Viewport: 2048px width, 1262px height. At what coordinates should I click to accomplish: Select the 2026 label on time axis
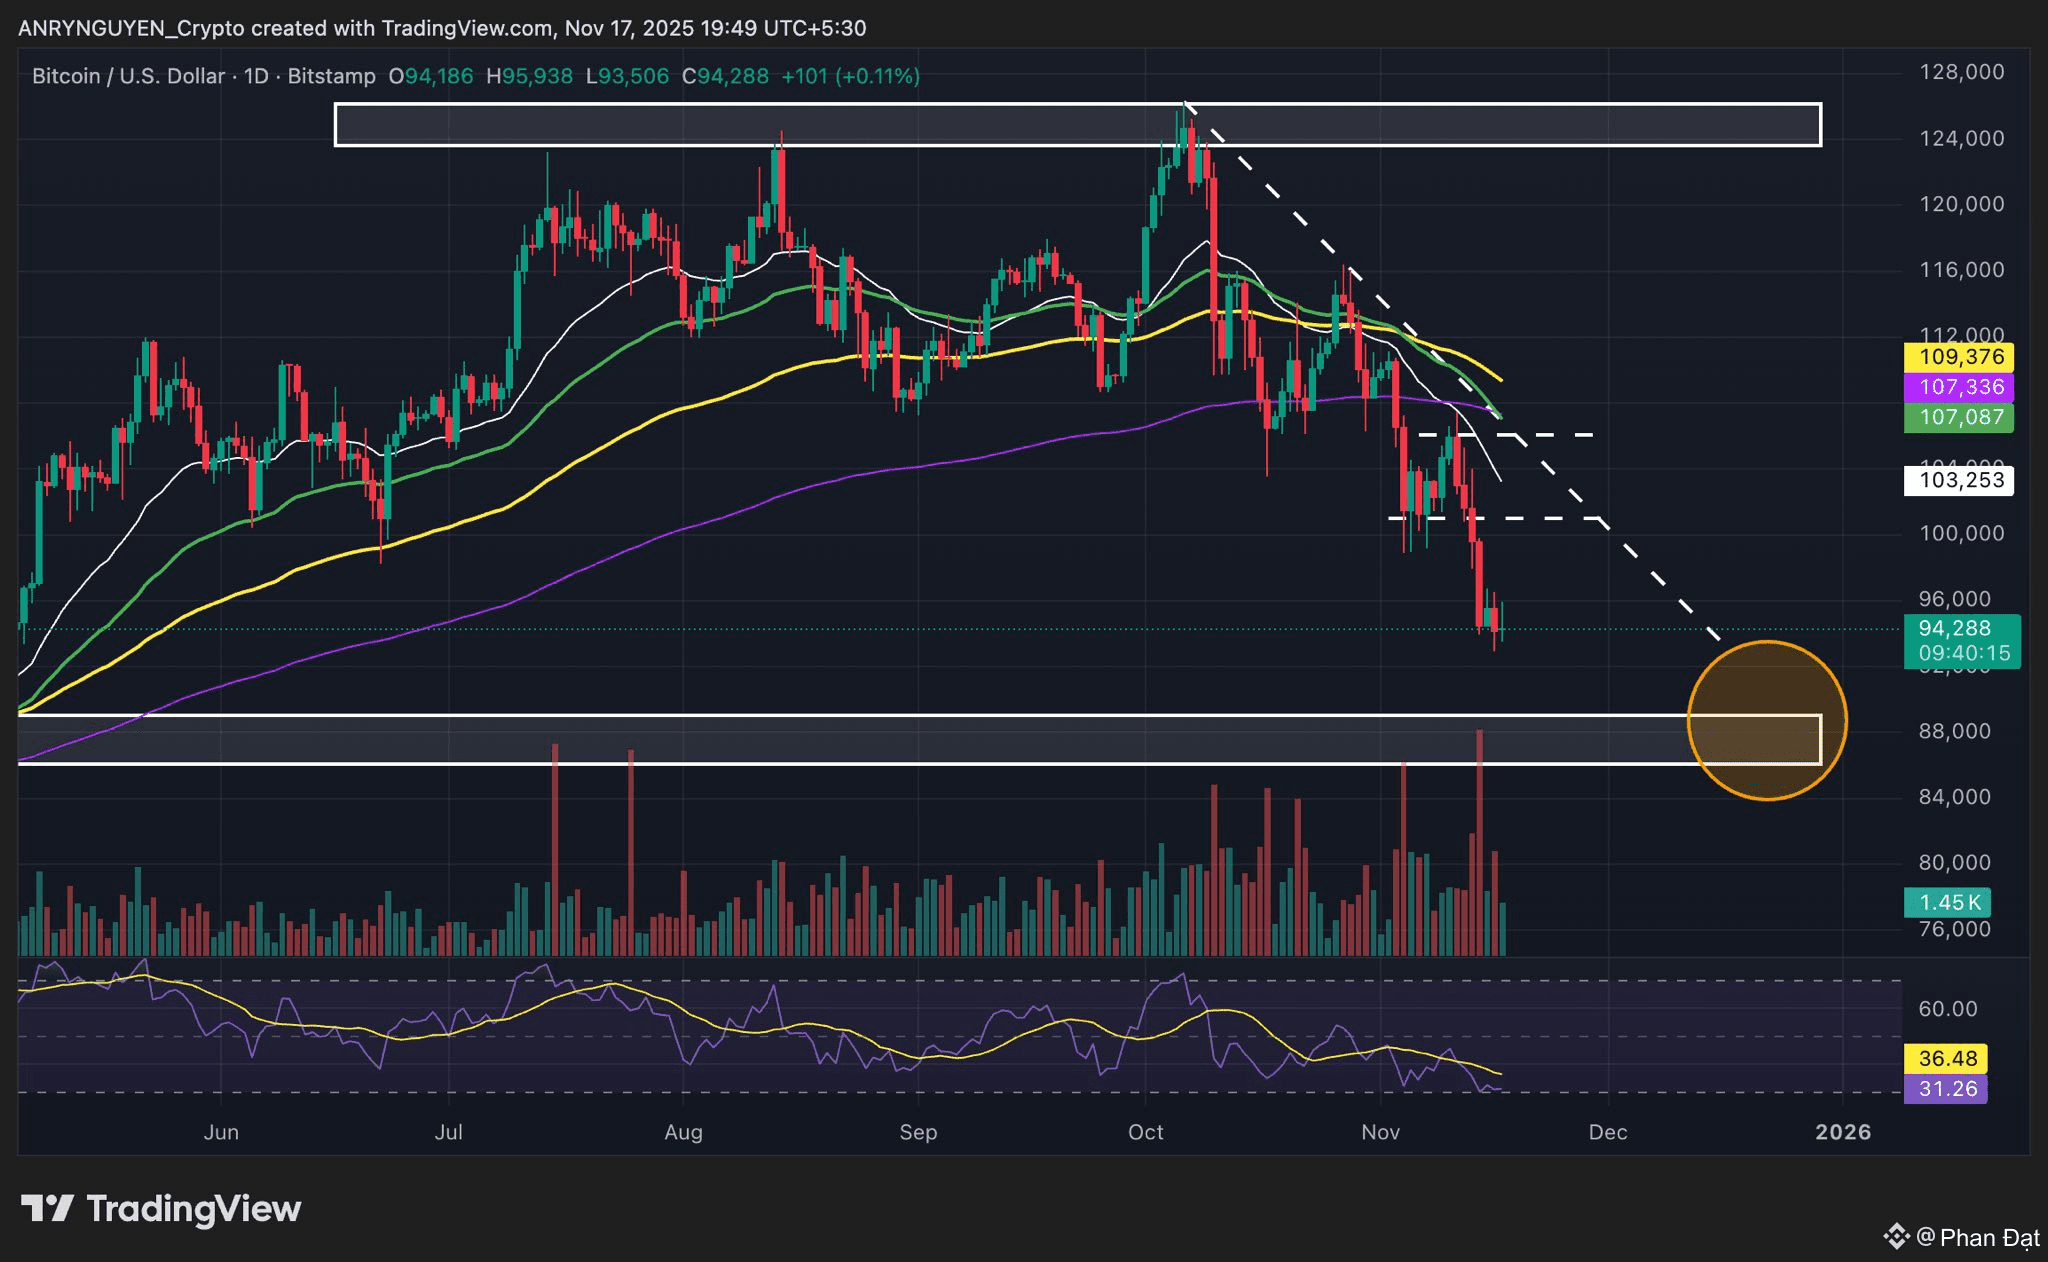(1842, 1132)
